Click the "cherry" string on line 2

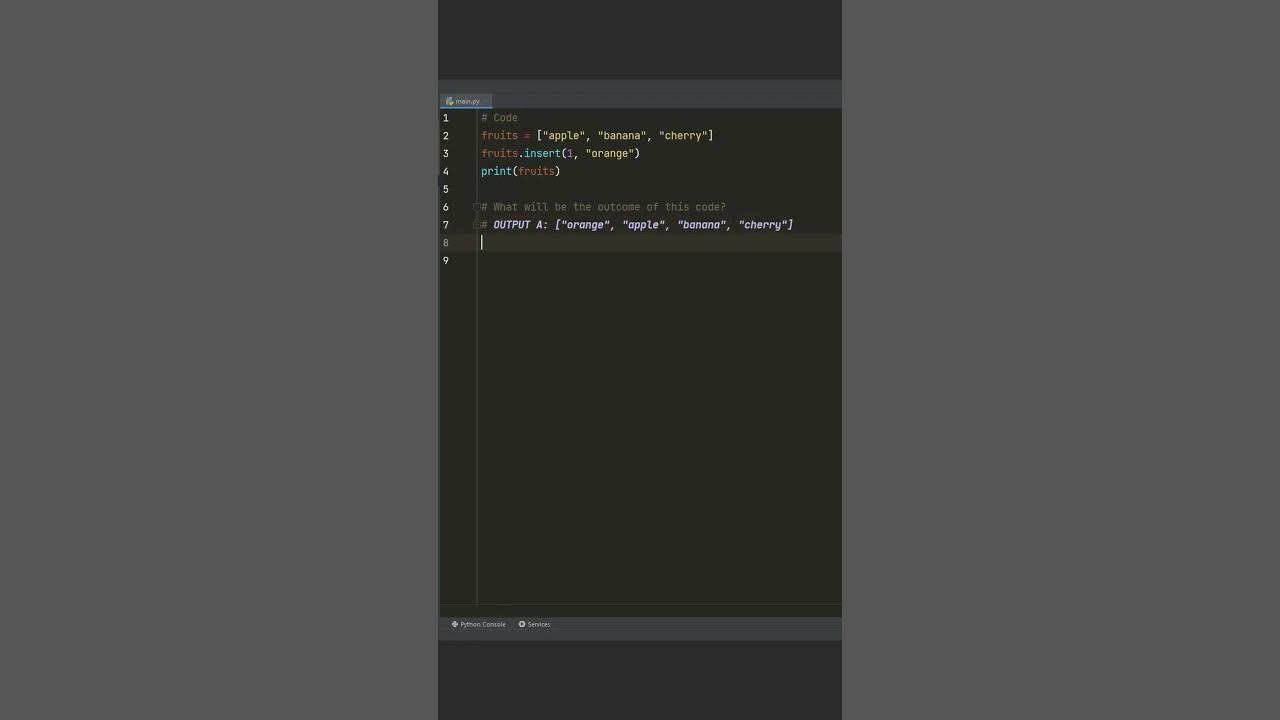point(683,136)
